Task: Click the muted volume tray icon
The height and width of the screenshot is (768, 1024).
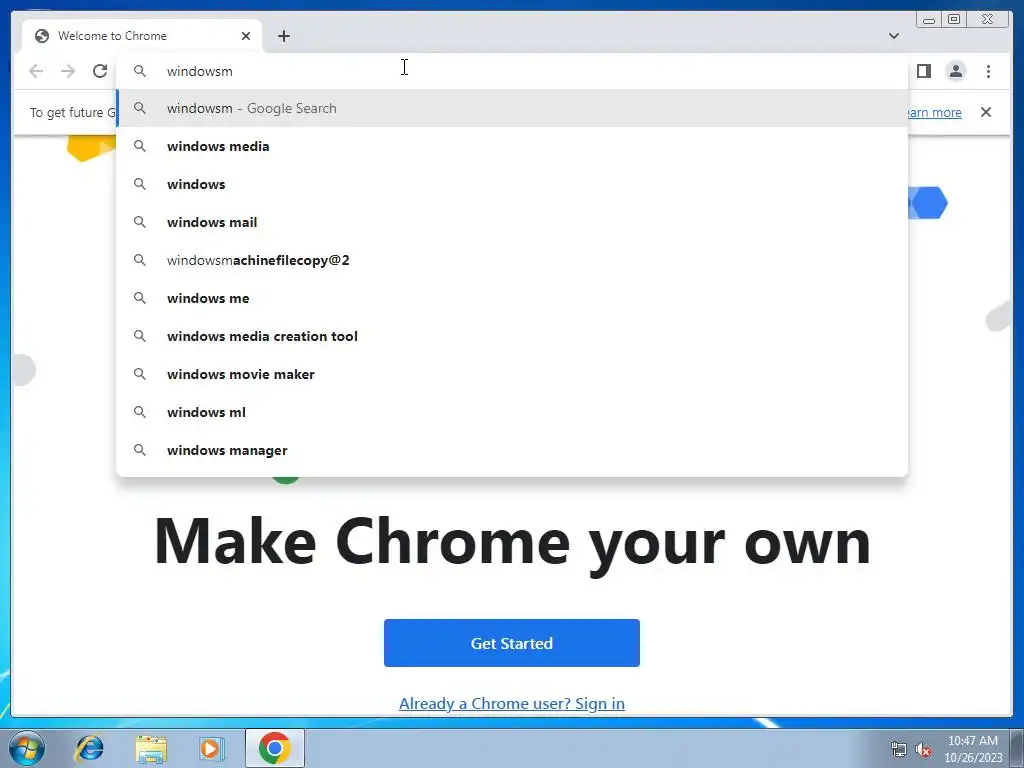Action: [x=923, y=750]
